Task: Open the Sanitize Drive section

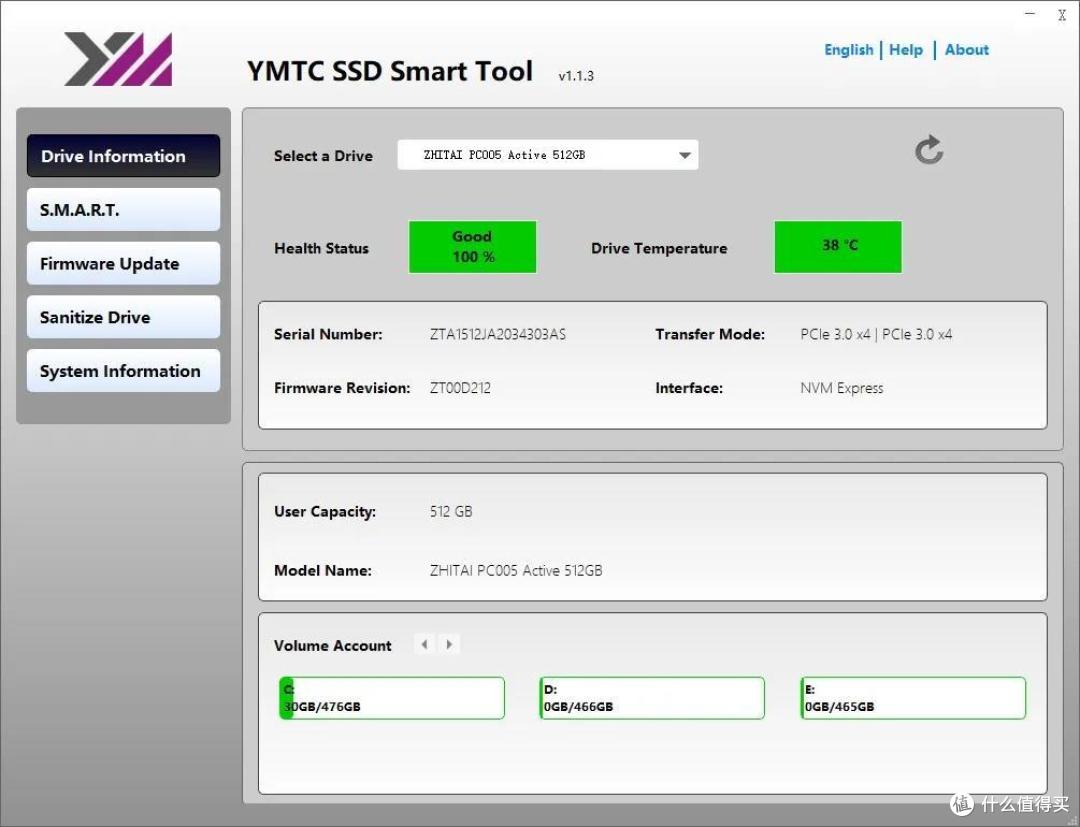Action: pyautogui.click(x=123, y=317)
